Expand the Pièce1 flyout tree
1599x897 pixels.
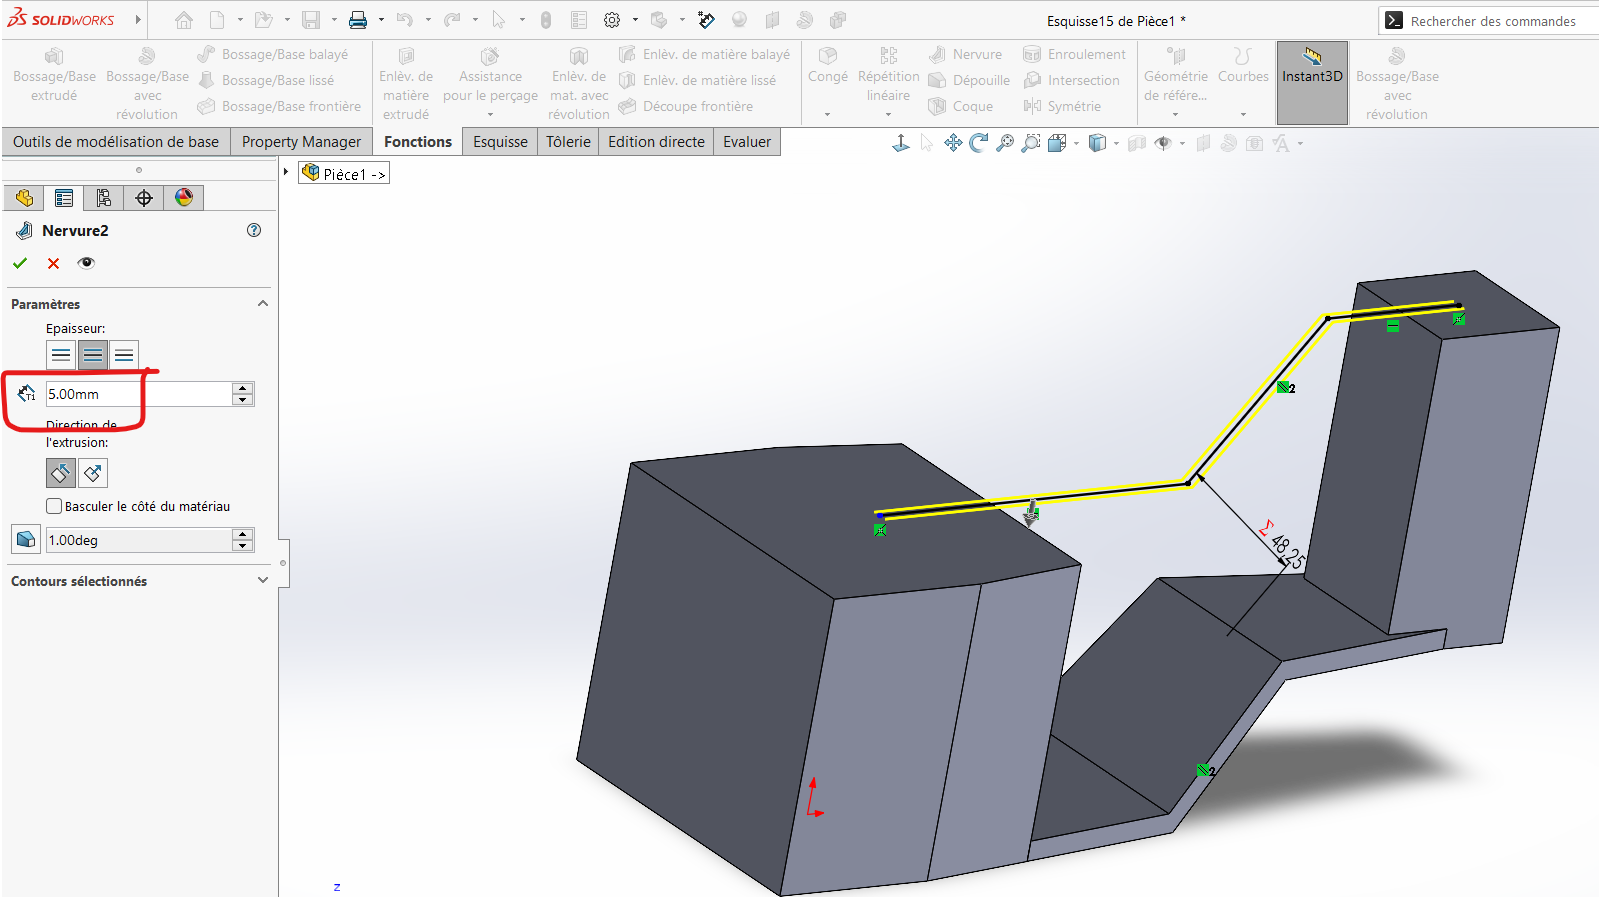(x=286, y=173)
